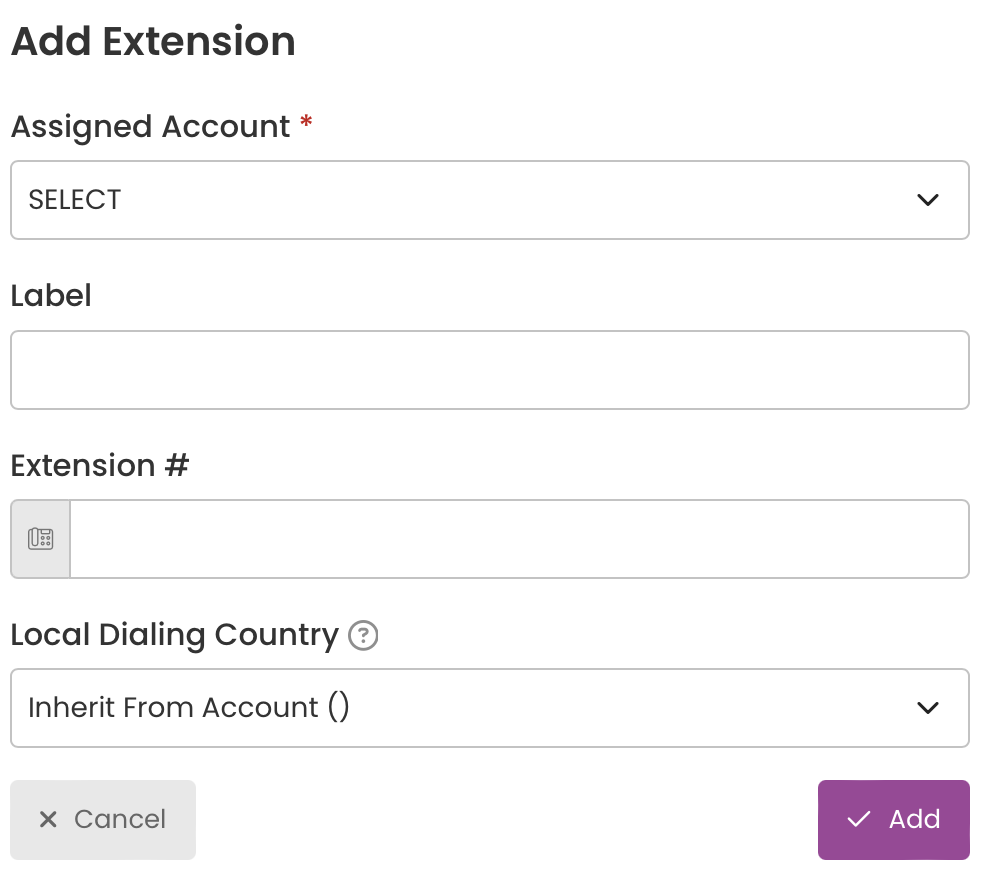Focus the Label text input

point(490,370)
